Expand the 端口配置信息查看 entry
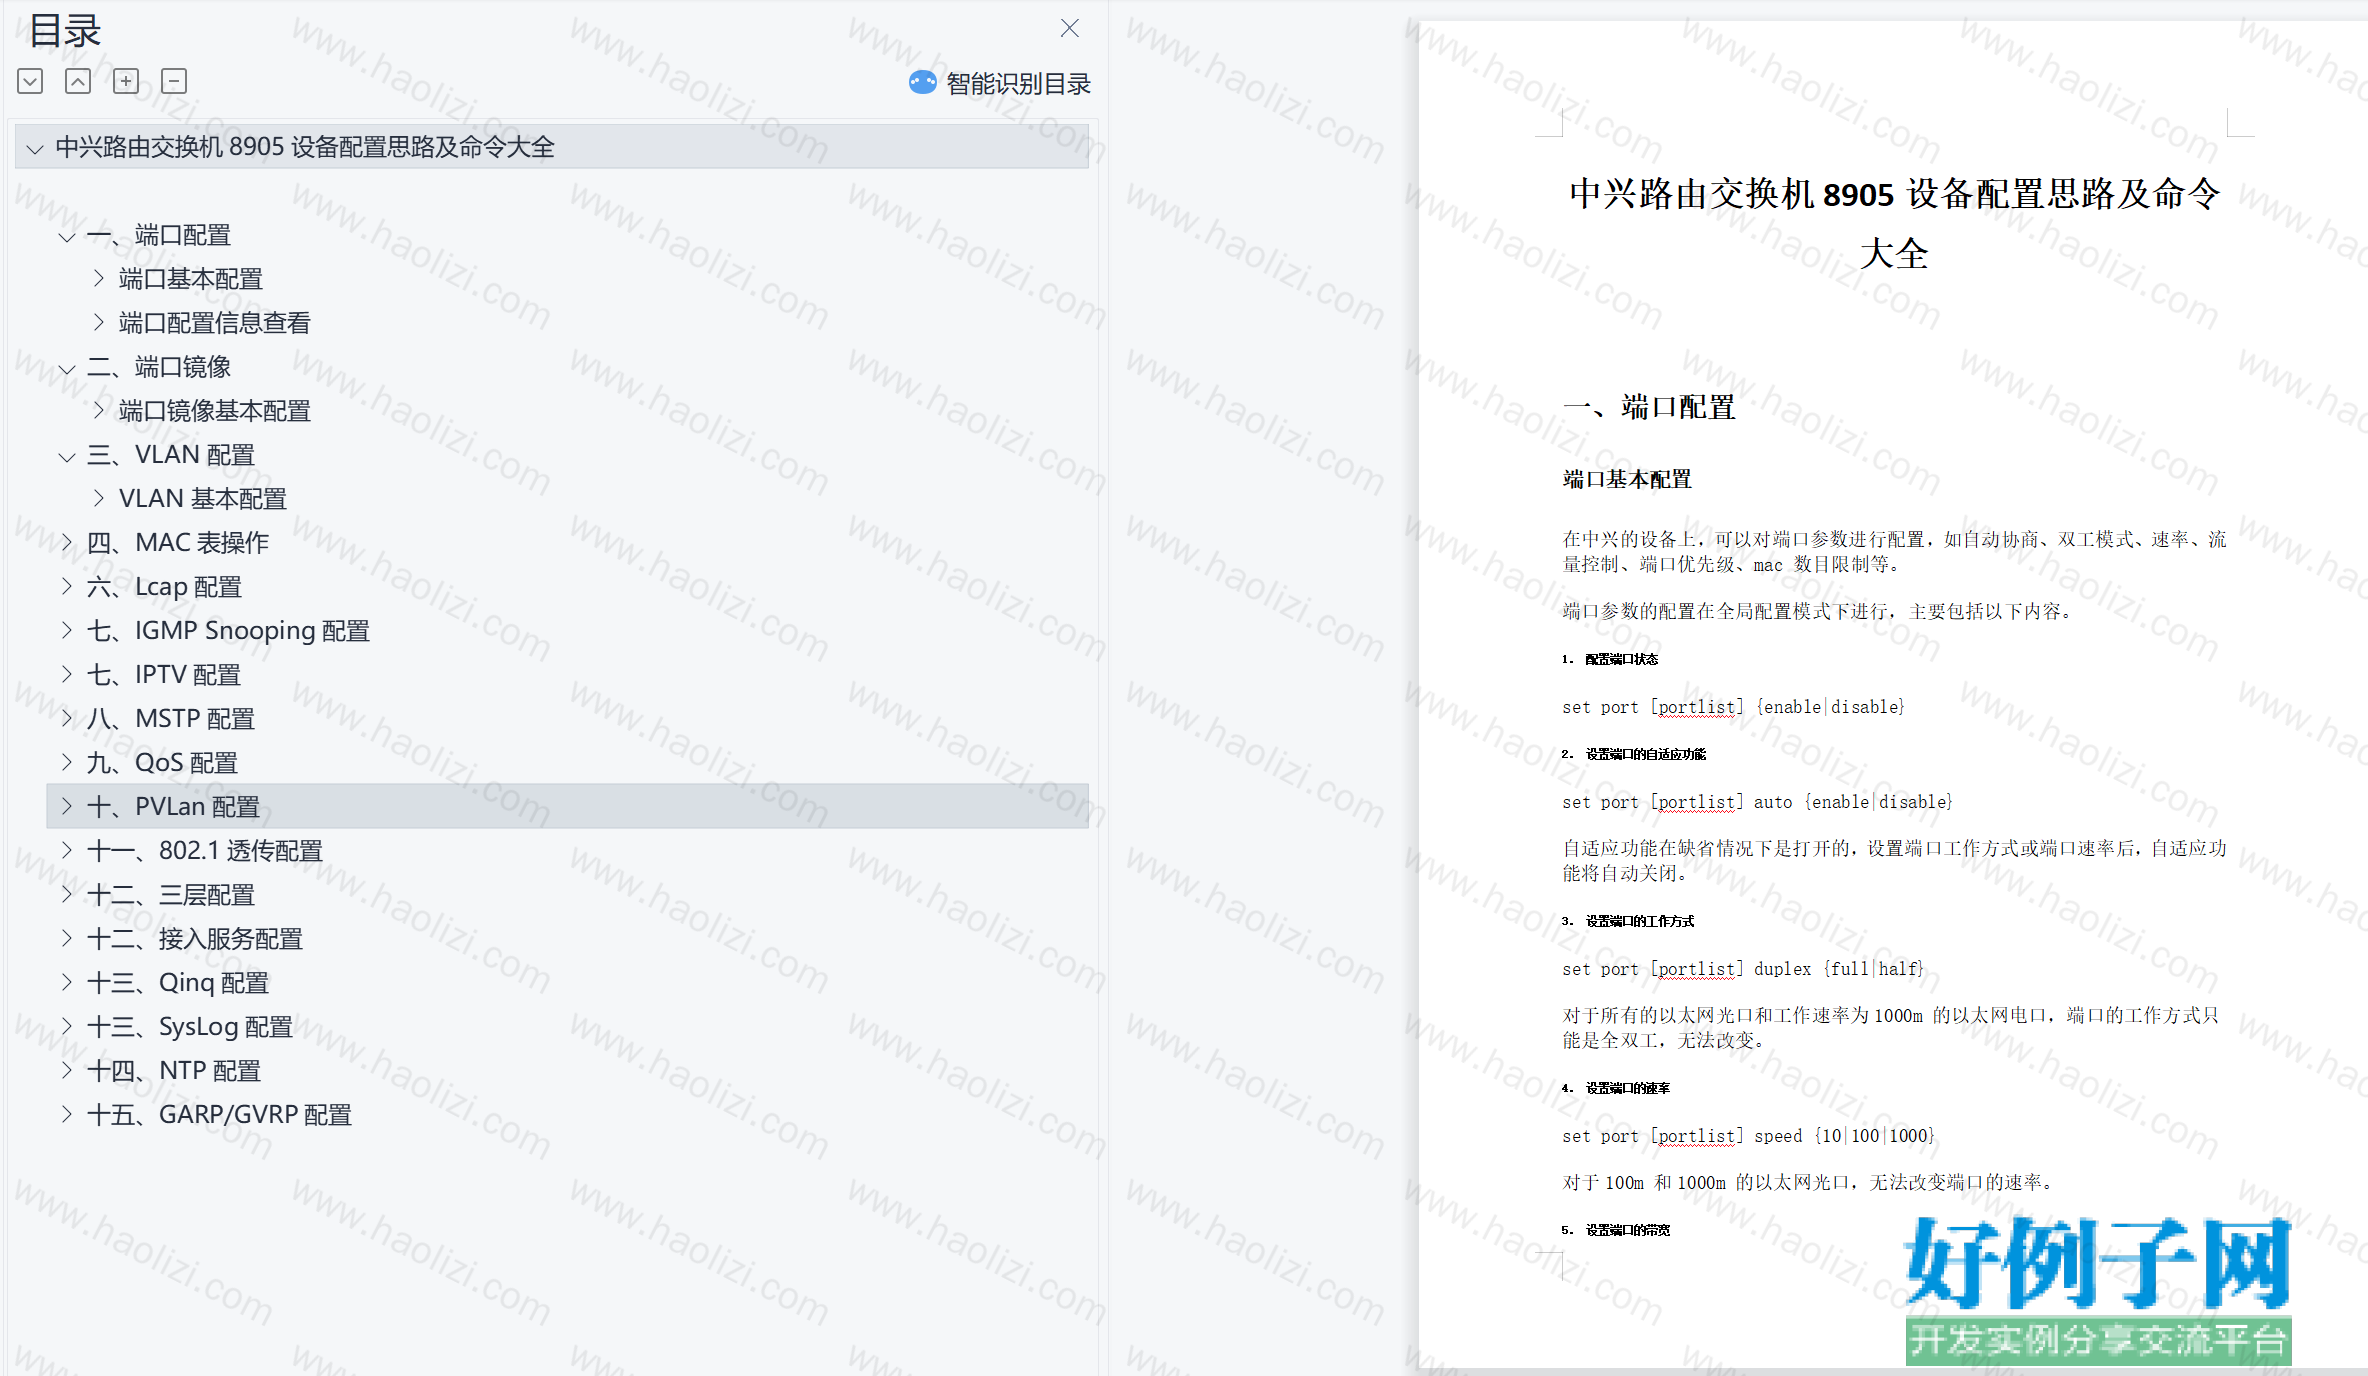 99,323
